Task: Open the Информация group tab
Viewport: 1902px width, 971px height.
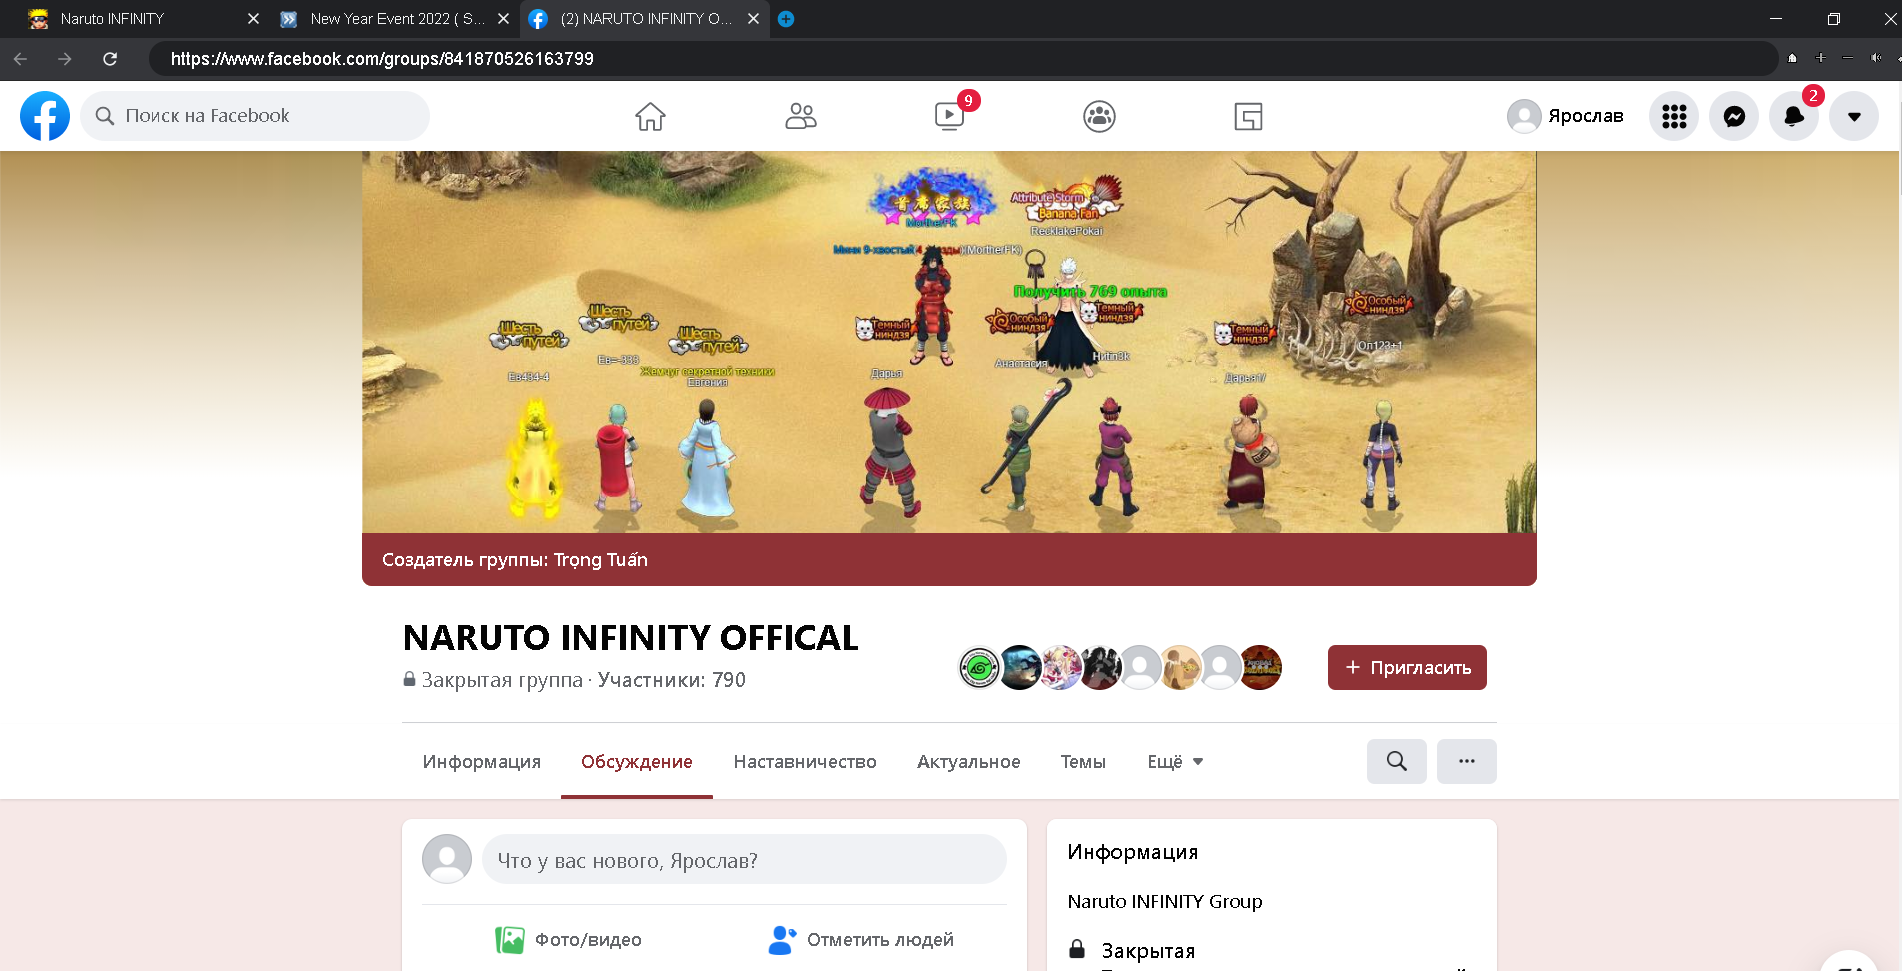Action: tap(481, 762)
